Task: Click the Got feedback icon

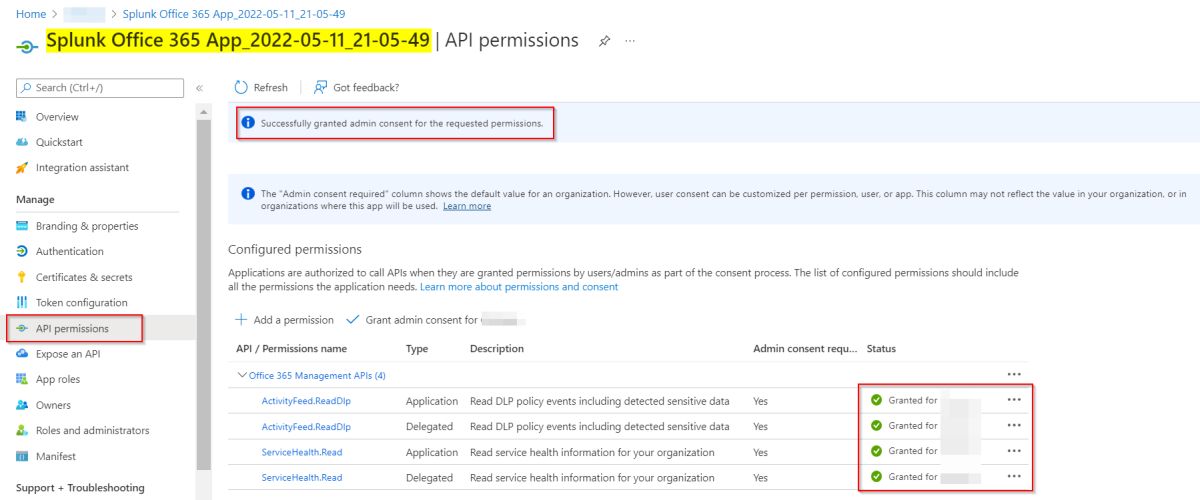Action: pos(321,87)
